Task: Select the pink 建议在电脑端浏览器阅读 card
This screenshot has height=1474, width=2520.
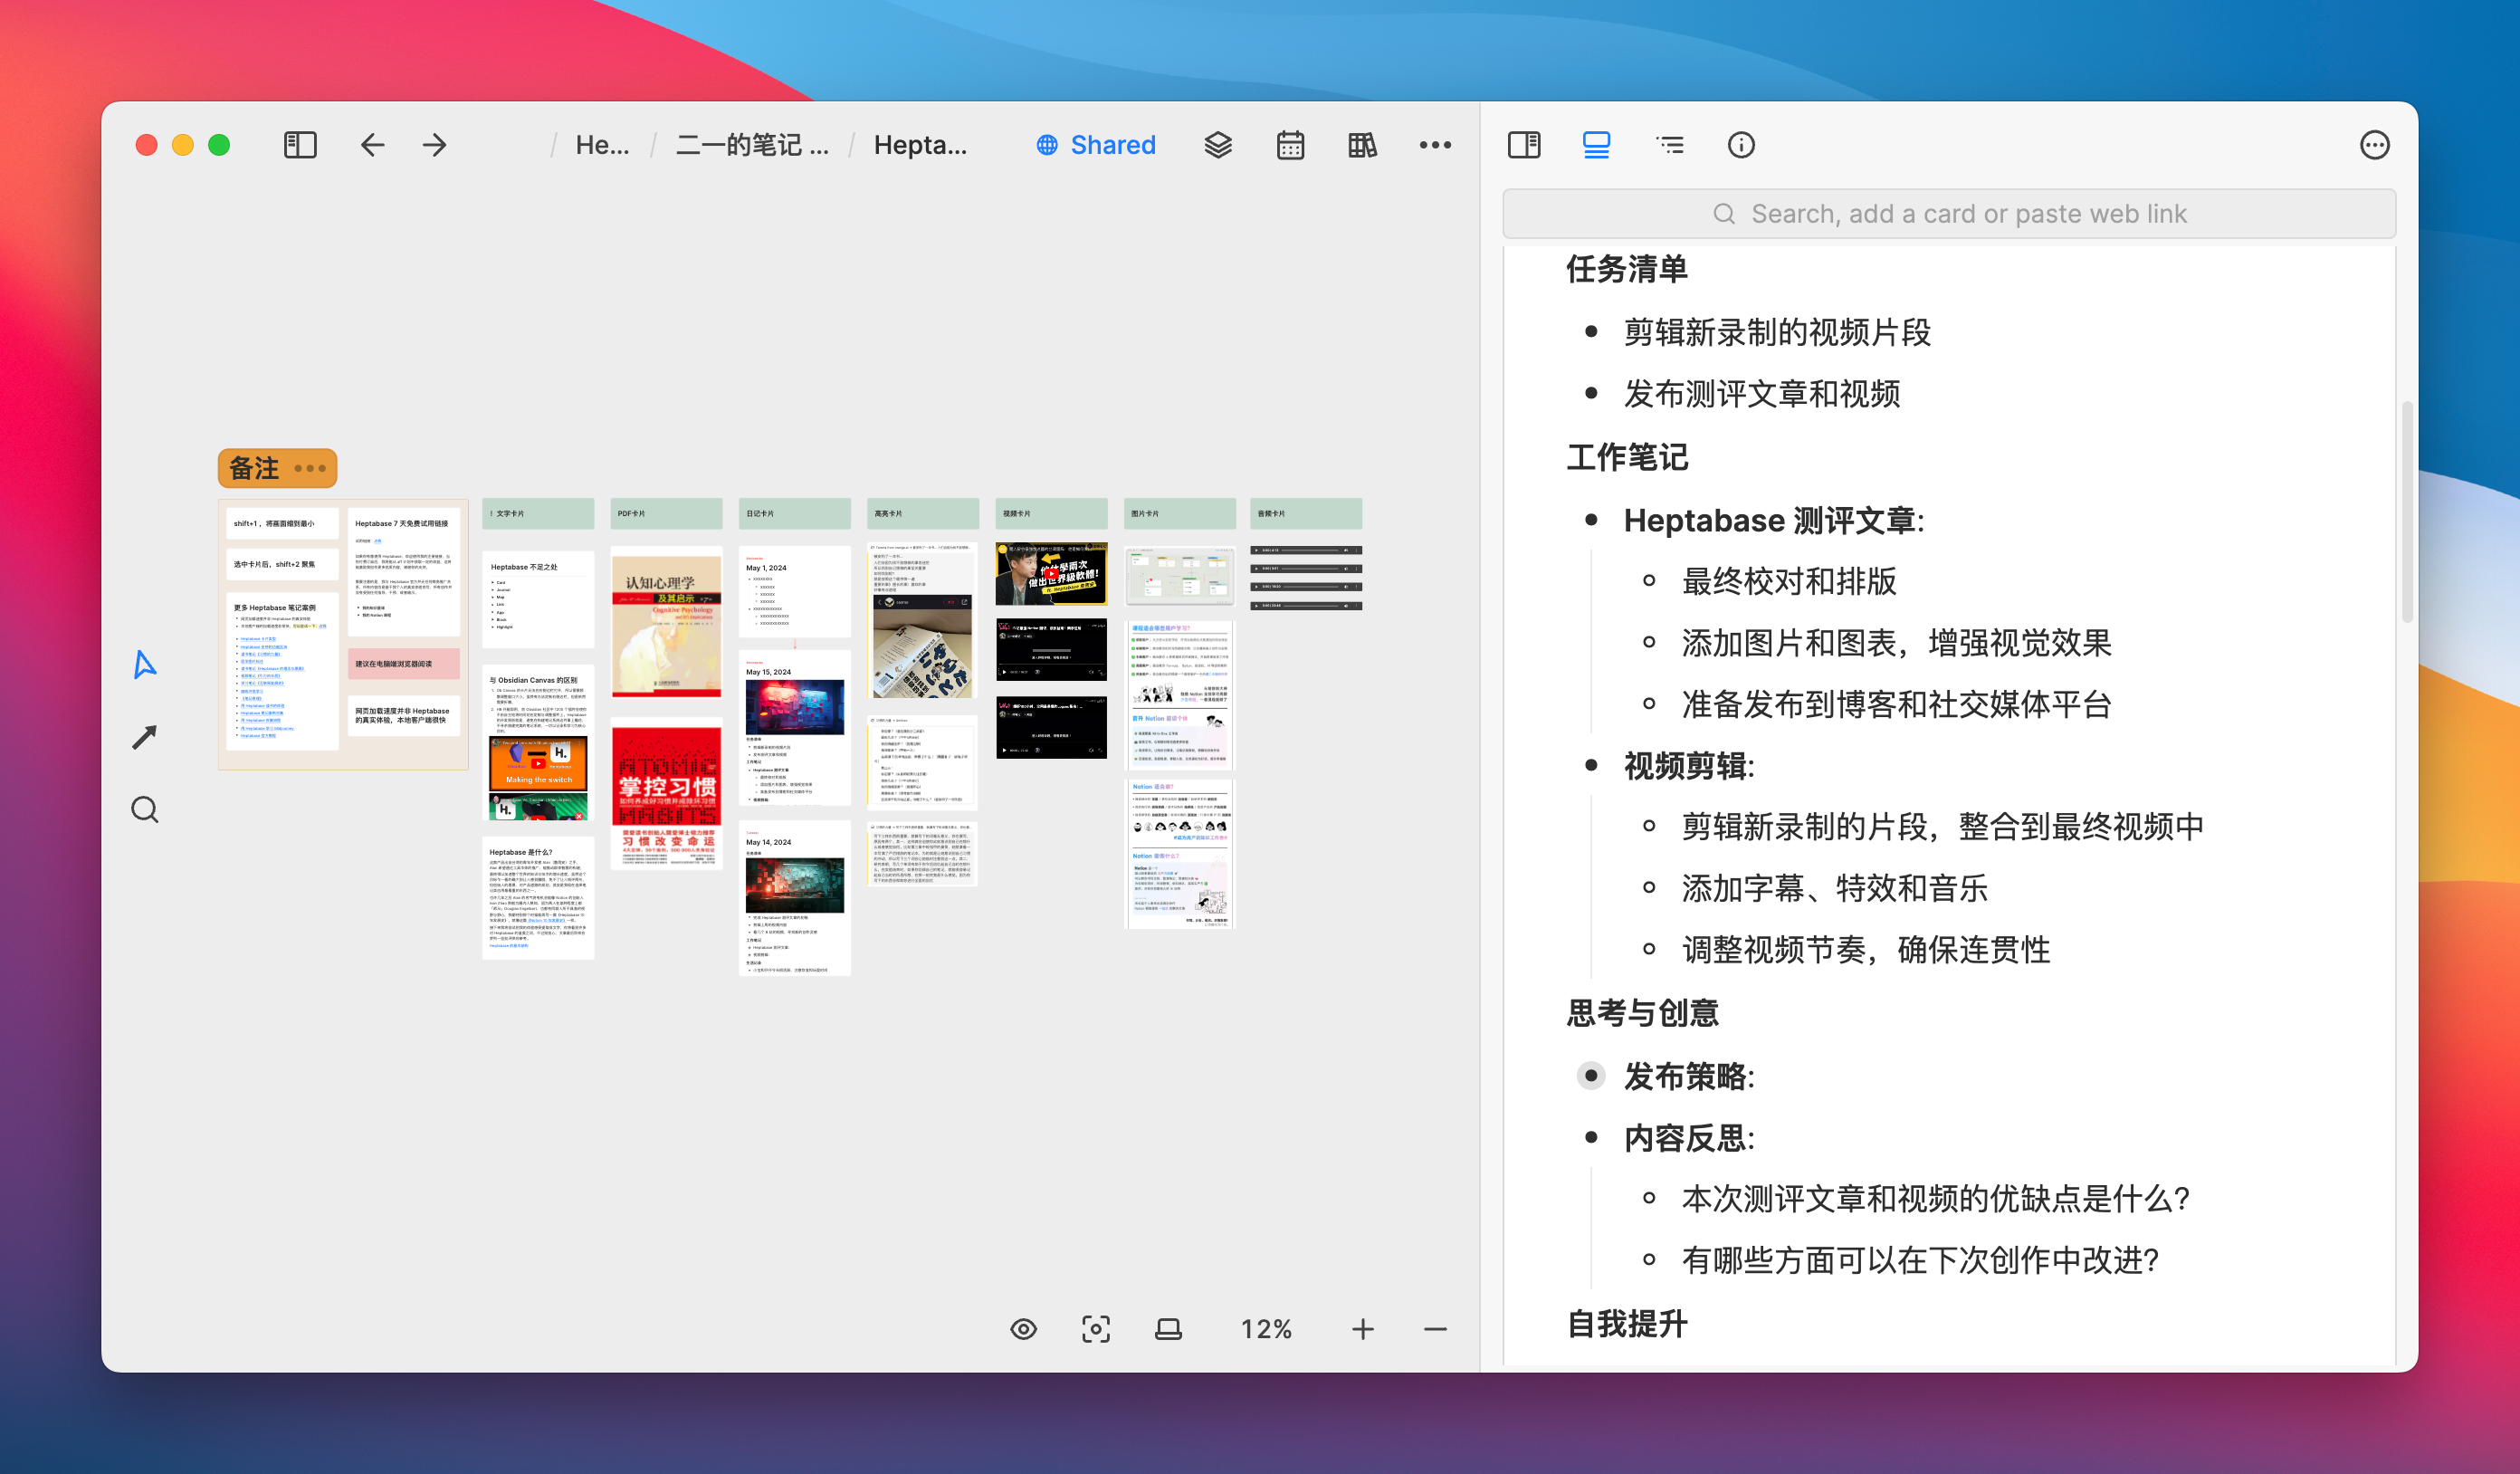Action: click(x=404, y=664)
